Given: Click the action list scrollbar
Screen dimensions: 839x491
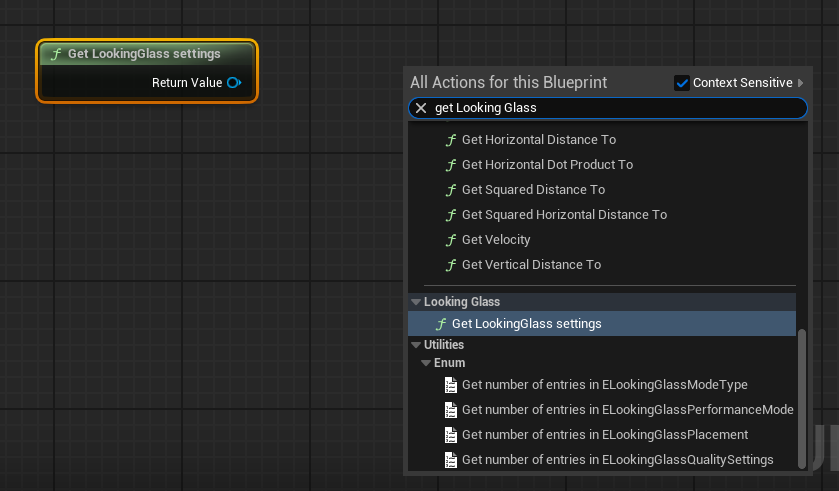Looking at the screenshot, I should coord(801,396).
